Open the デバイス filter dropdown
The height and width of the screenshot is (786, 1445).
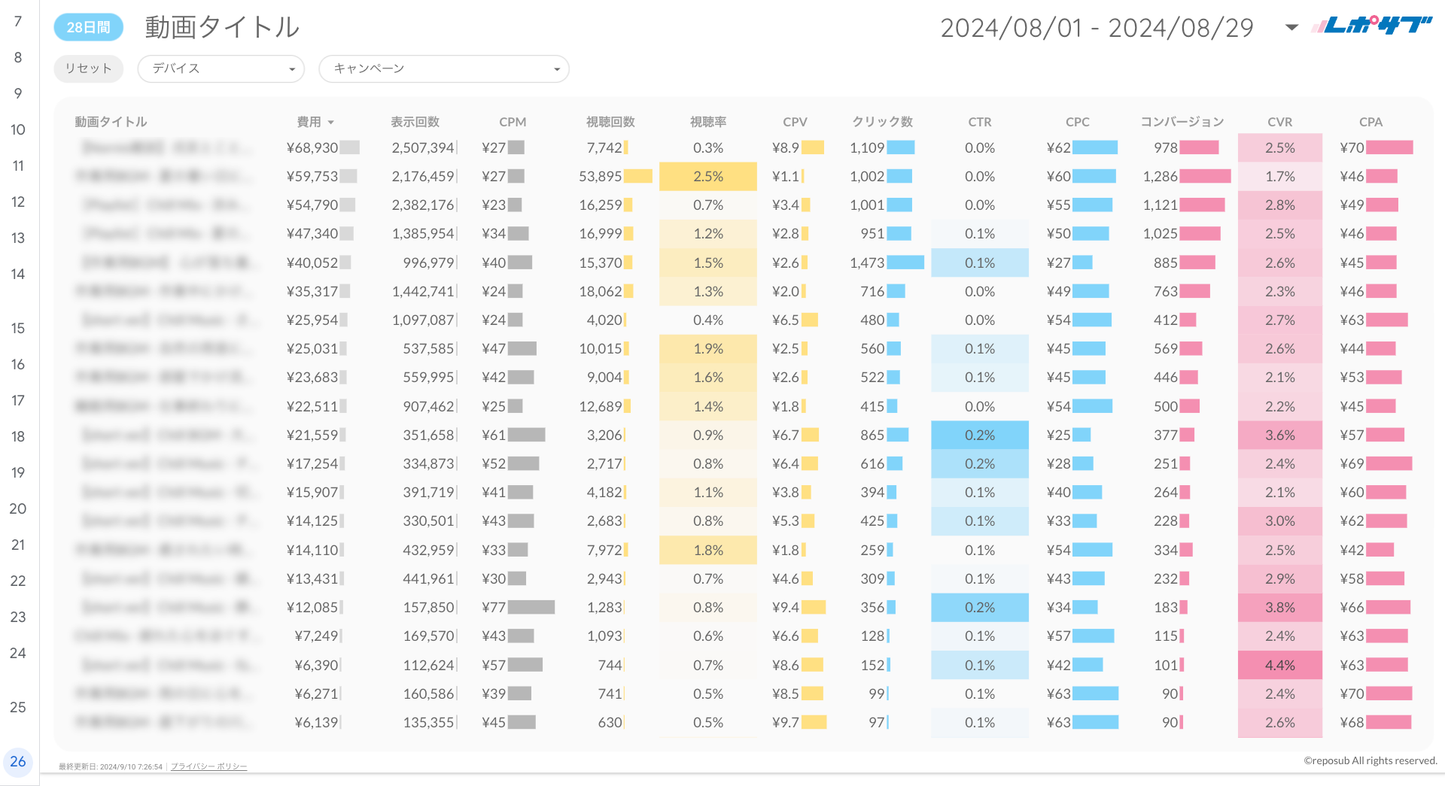click(221, 69)
